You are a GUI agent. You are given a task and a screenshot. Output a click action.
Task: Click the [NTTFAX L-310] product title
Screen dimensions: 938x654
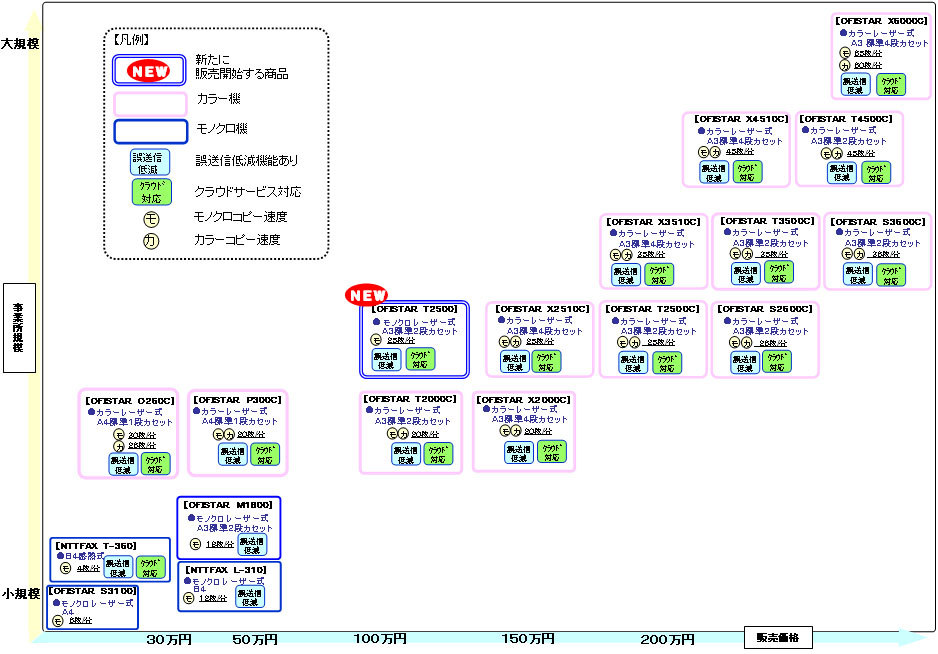226,570
